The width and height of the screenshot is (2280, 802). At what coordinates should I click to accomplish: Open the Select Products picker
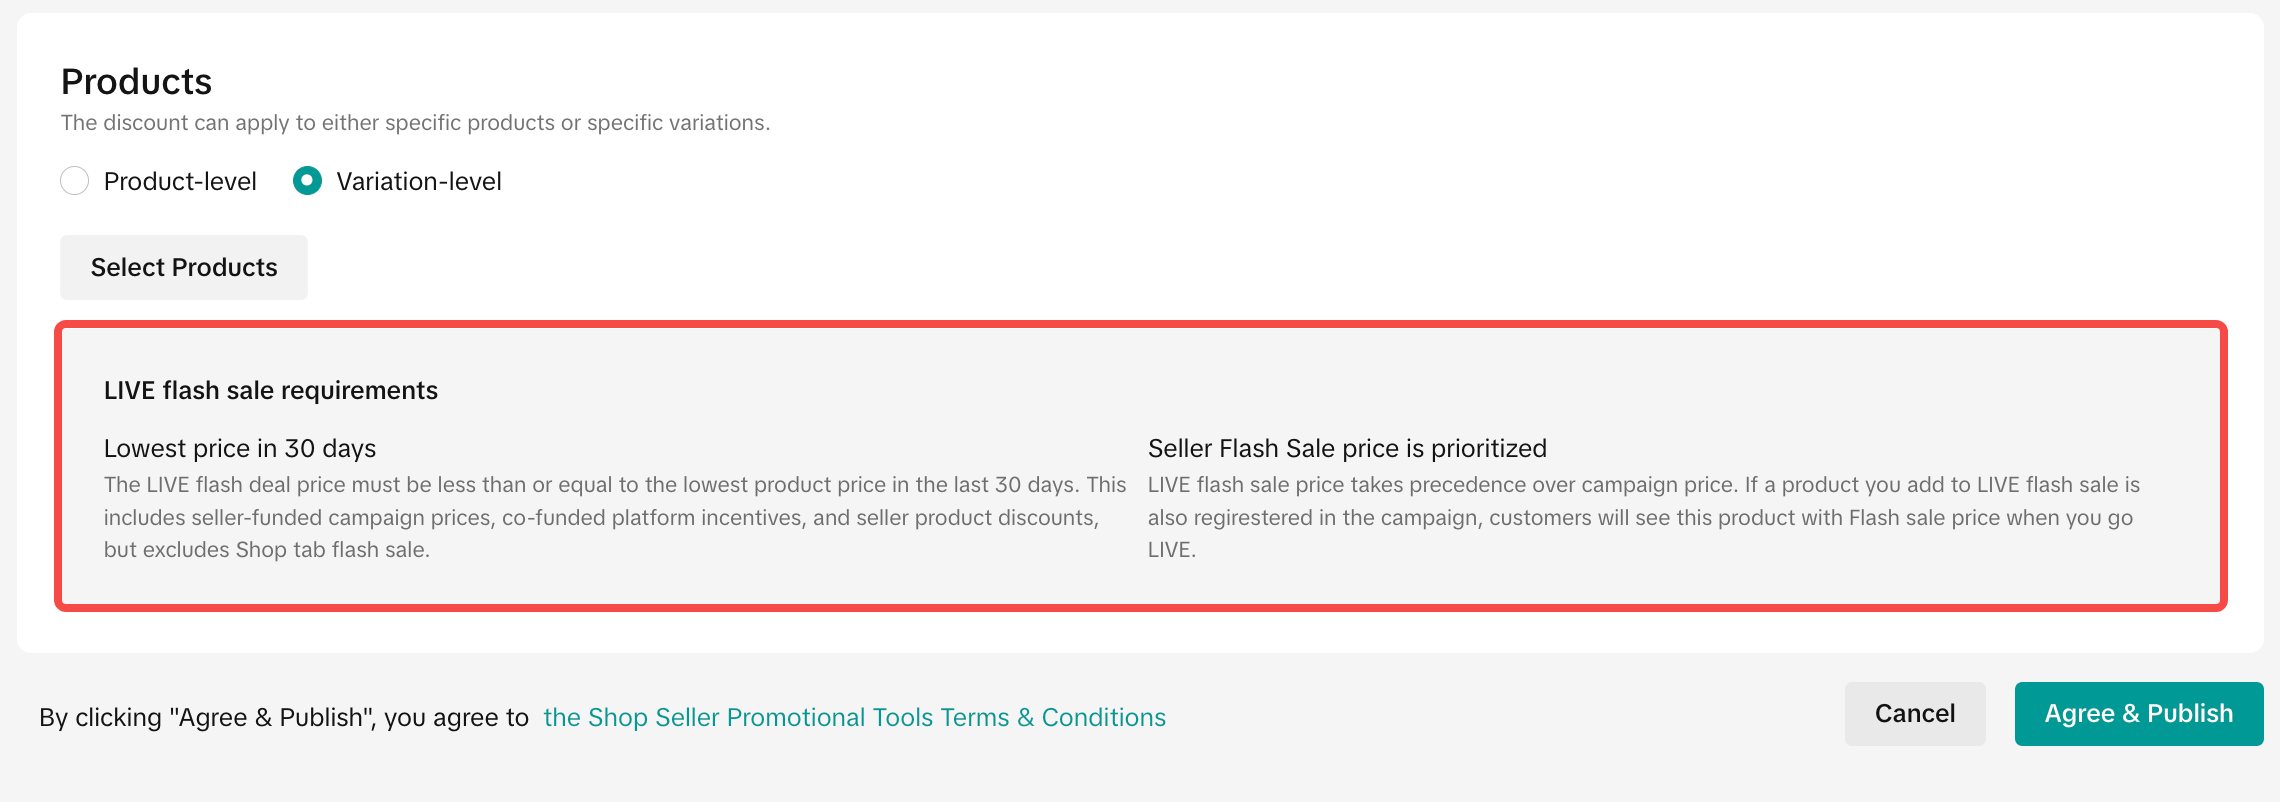184,267
